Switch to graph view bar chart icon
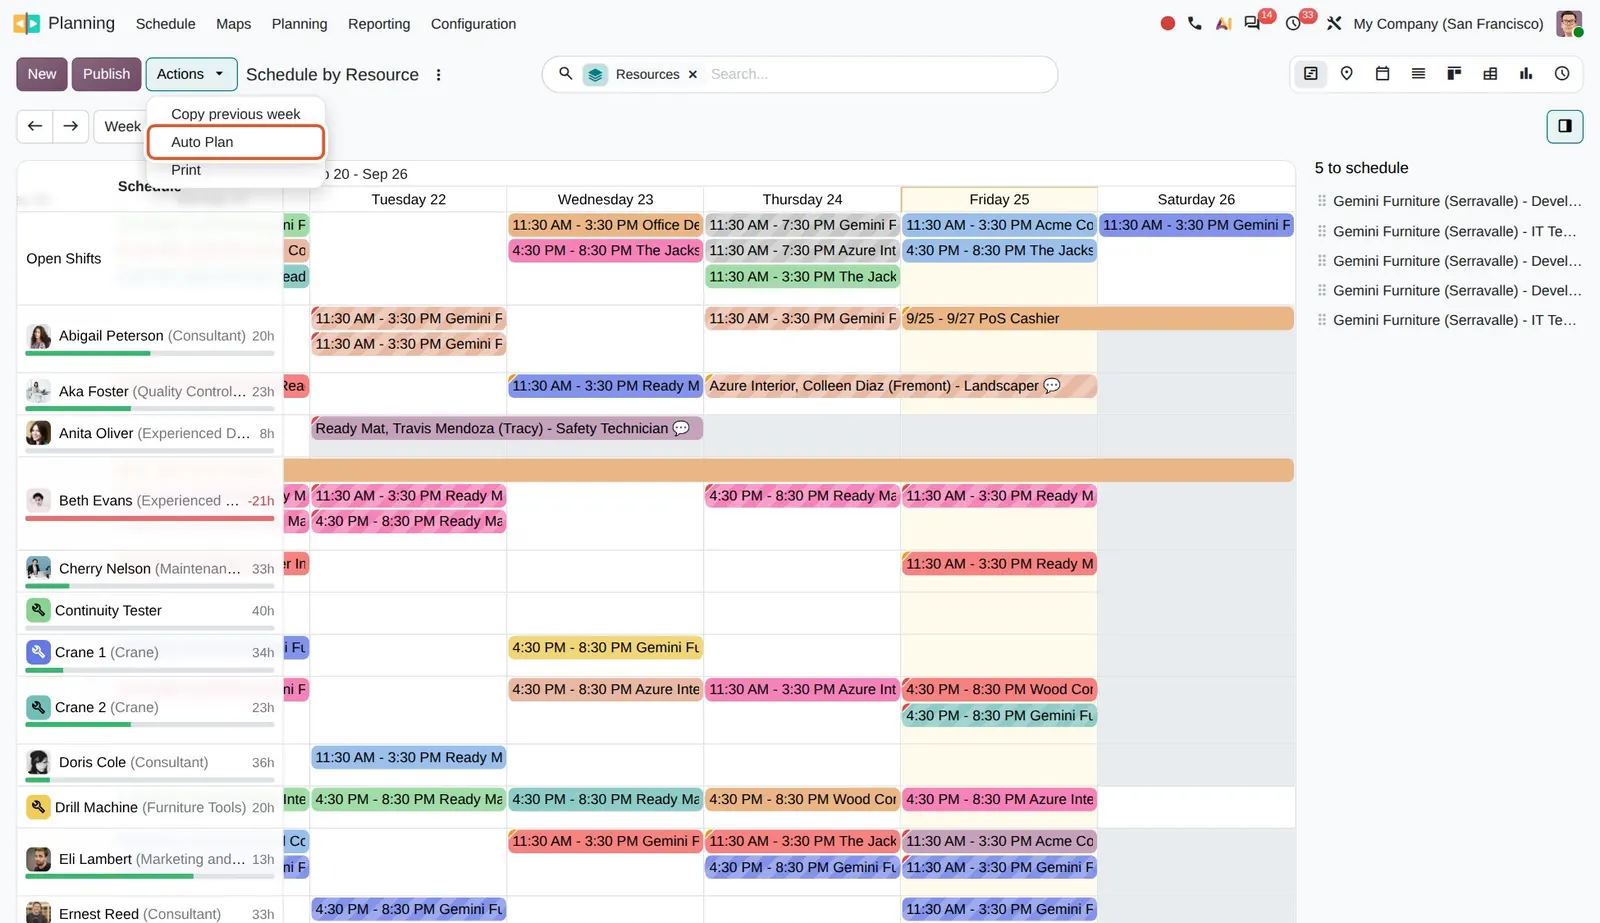This screenshot has height=923, width=1600. pos(1526,73)
